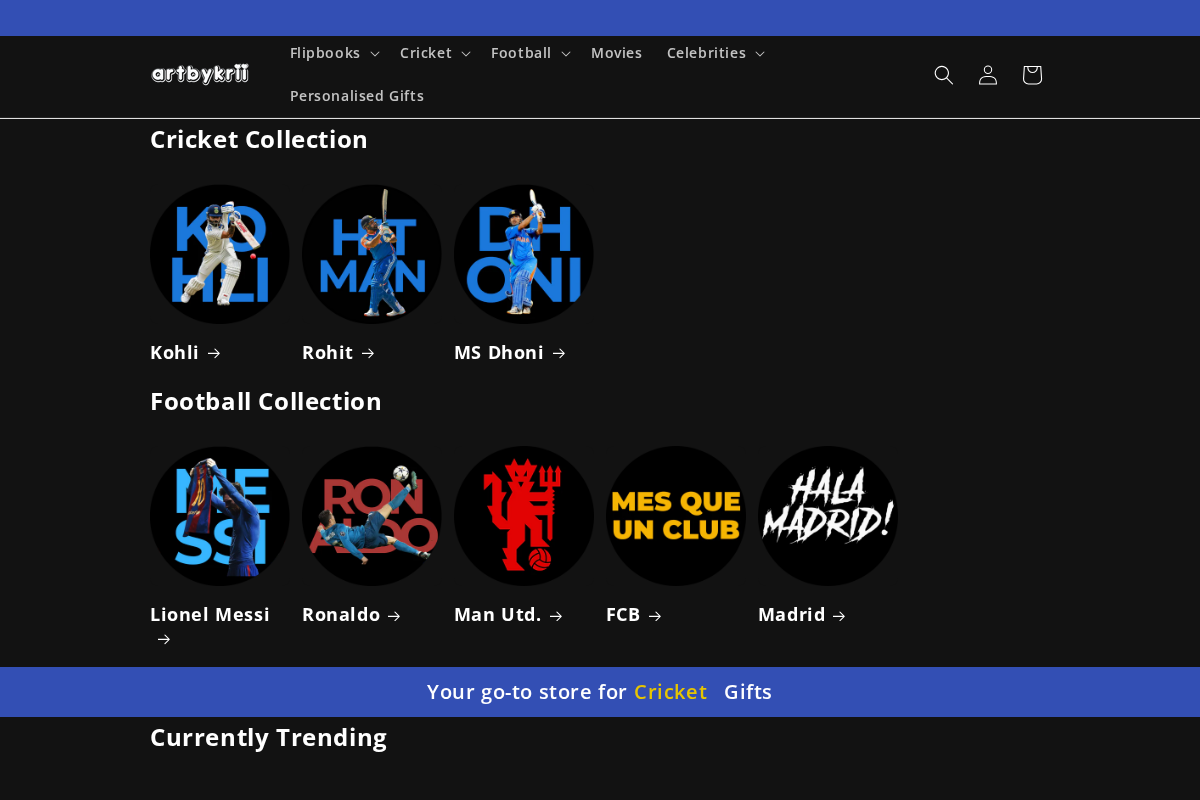Select the RONALDO bicycle-kick badge

[371, 516]
